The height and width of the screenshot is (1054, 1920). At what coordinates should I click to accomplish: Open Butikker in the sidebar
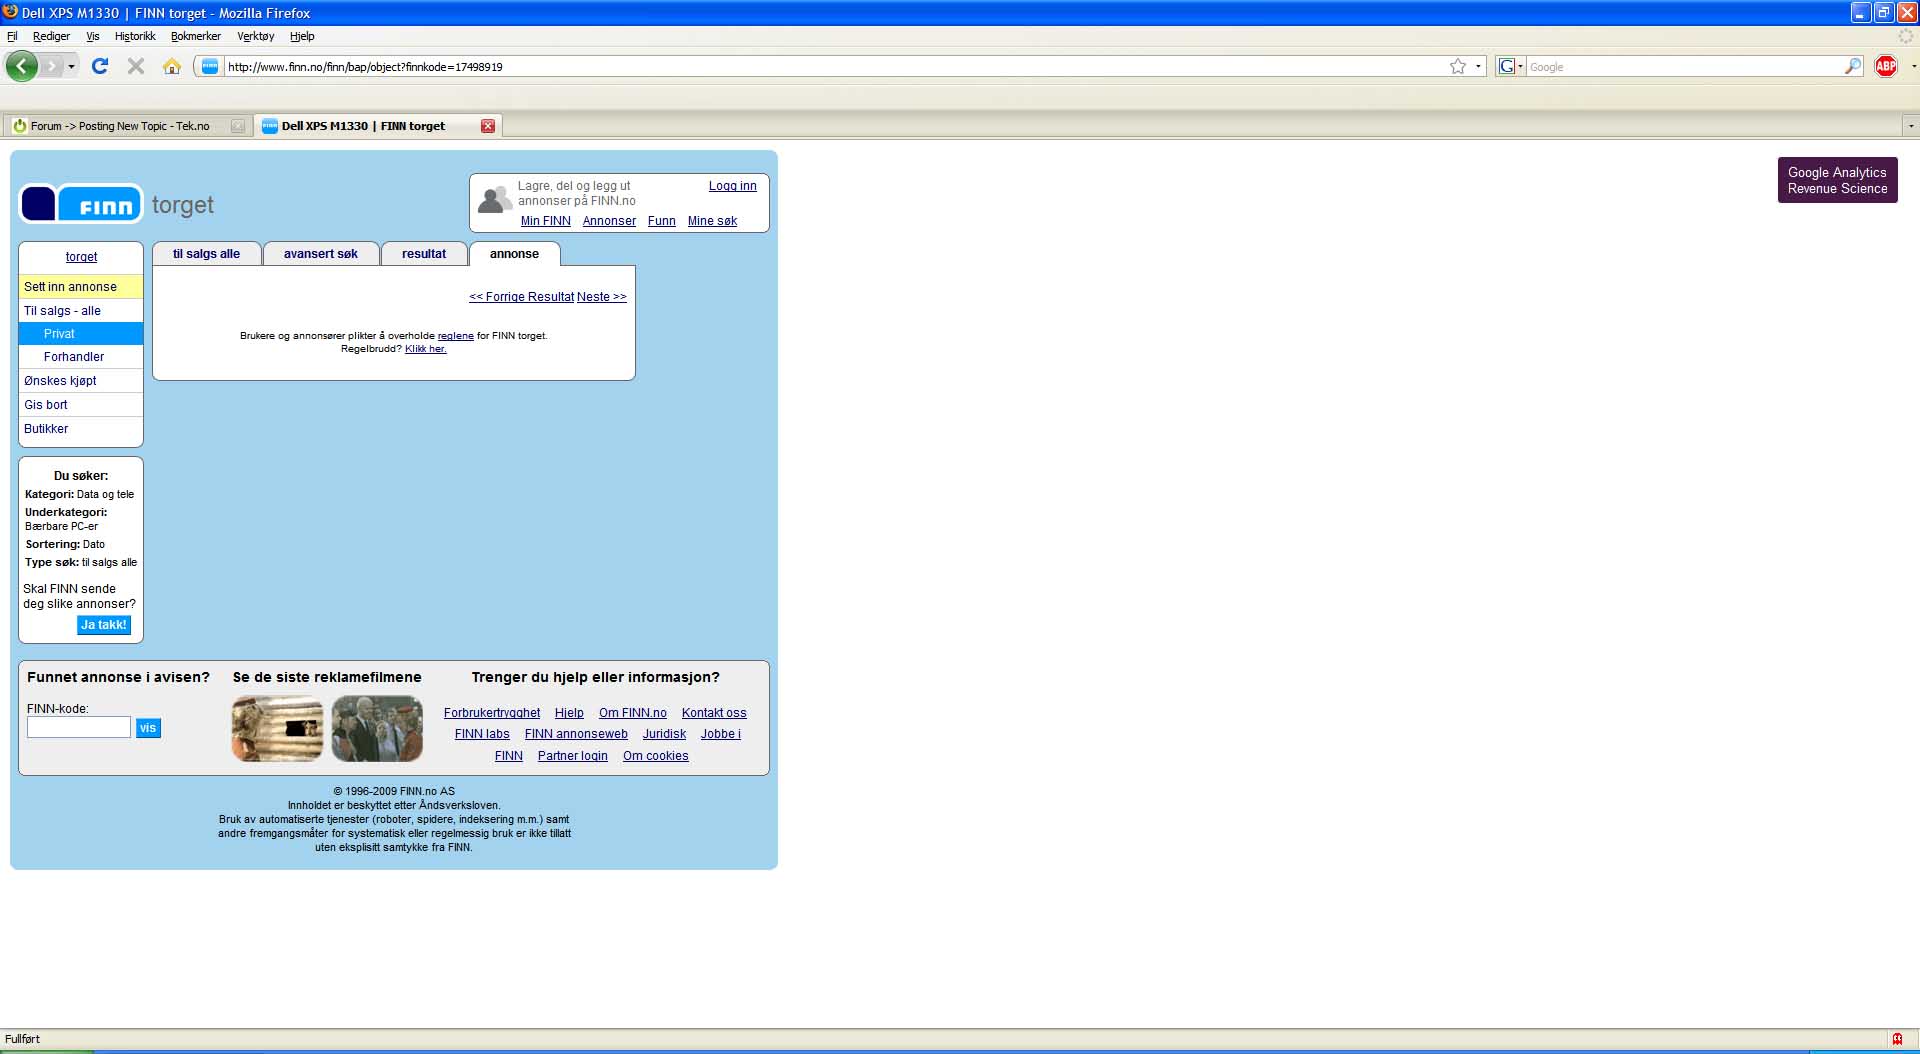(x=81, y=429)
